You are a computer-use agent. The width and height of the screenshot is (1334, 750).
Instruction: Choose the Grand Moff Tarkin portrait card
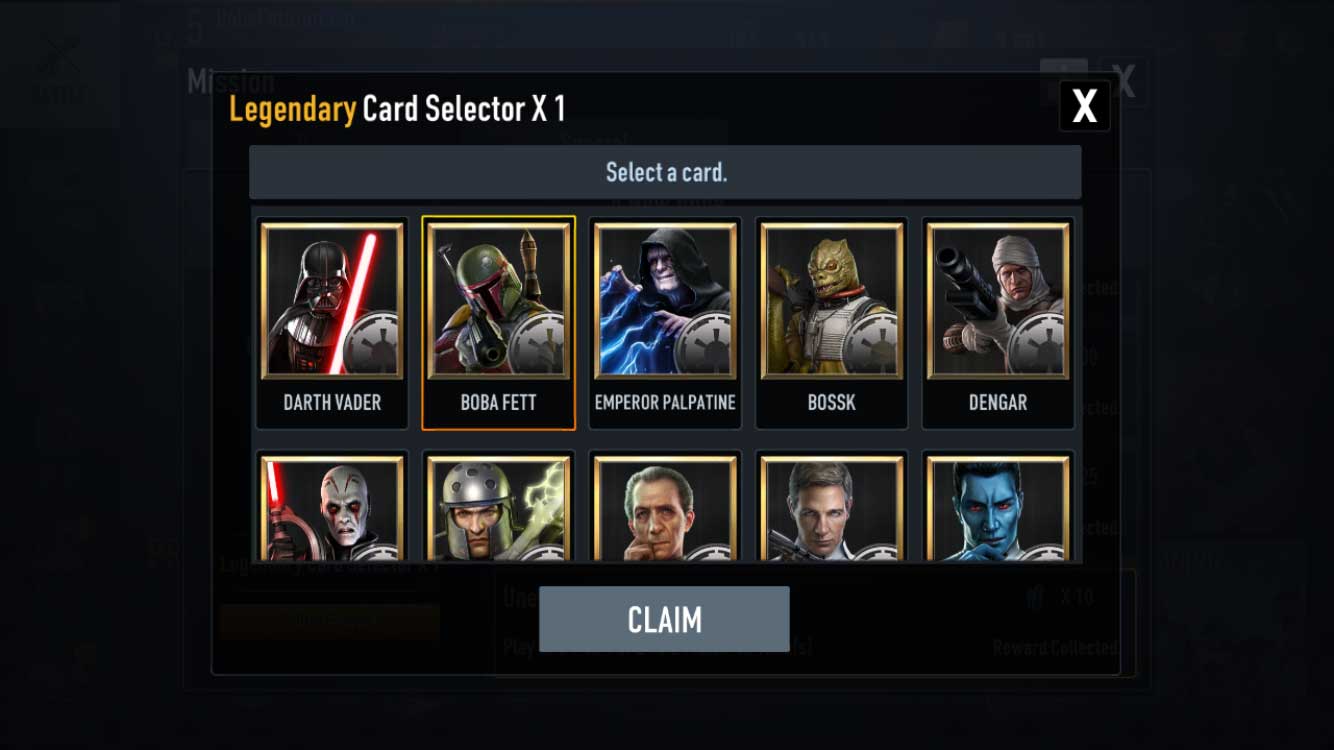(665, 506)
